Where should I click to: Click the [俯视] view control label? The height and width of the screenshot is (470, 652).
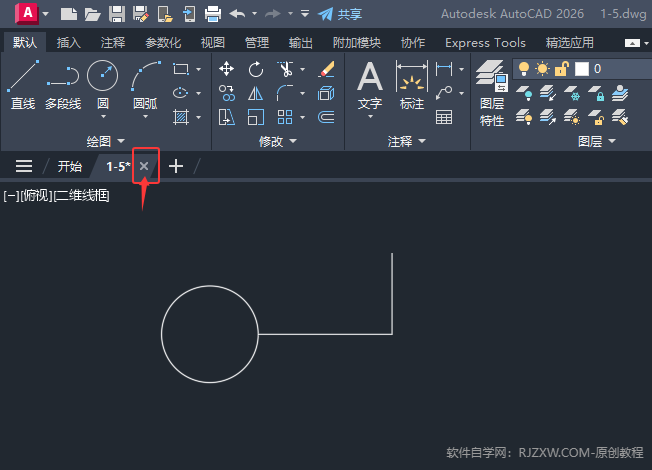click(37, 195)
